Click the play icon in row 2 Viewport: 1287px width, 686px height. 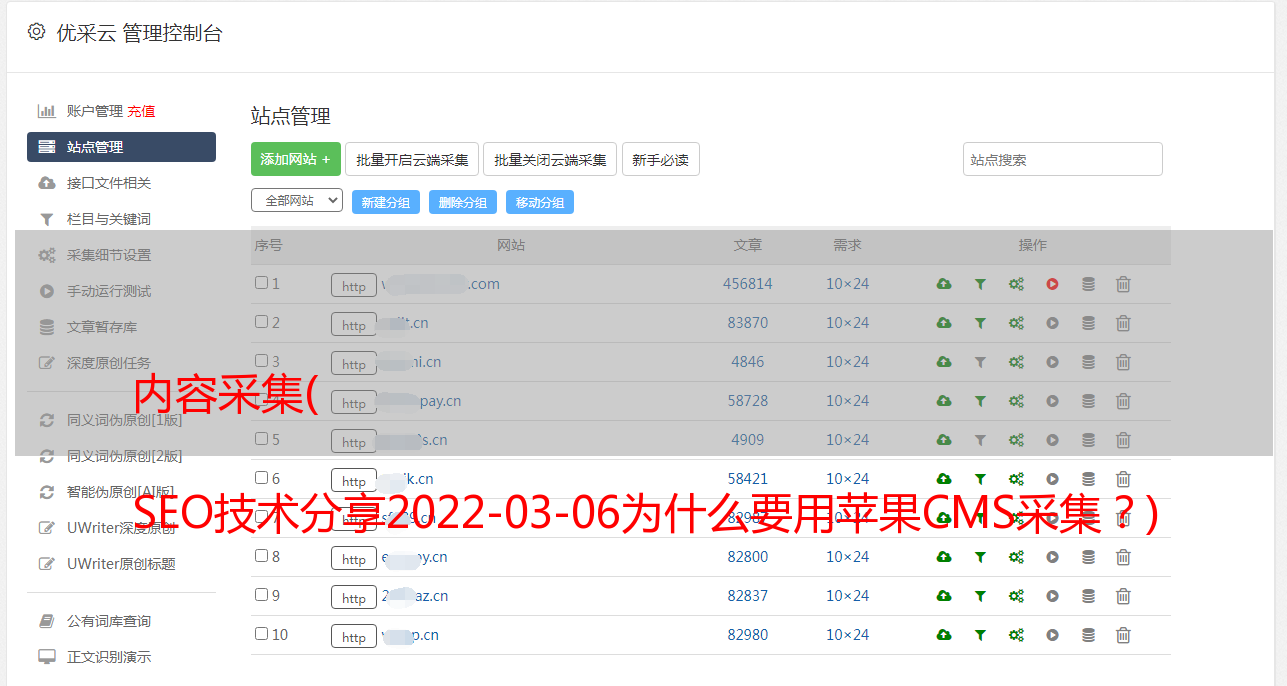(x=1052, y=323)
